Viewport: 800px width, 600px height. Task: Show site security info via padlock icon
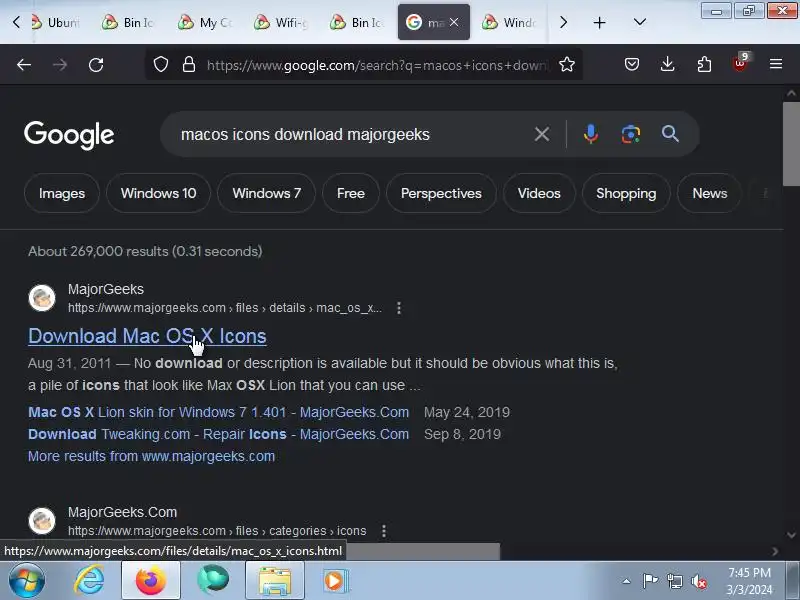pyautogui.click(x=189, y=65)
